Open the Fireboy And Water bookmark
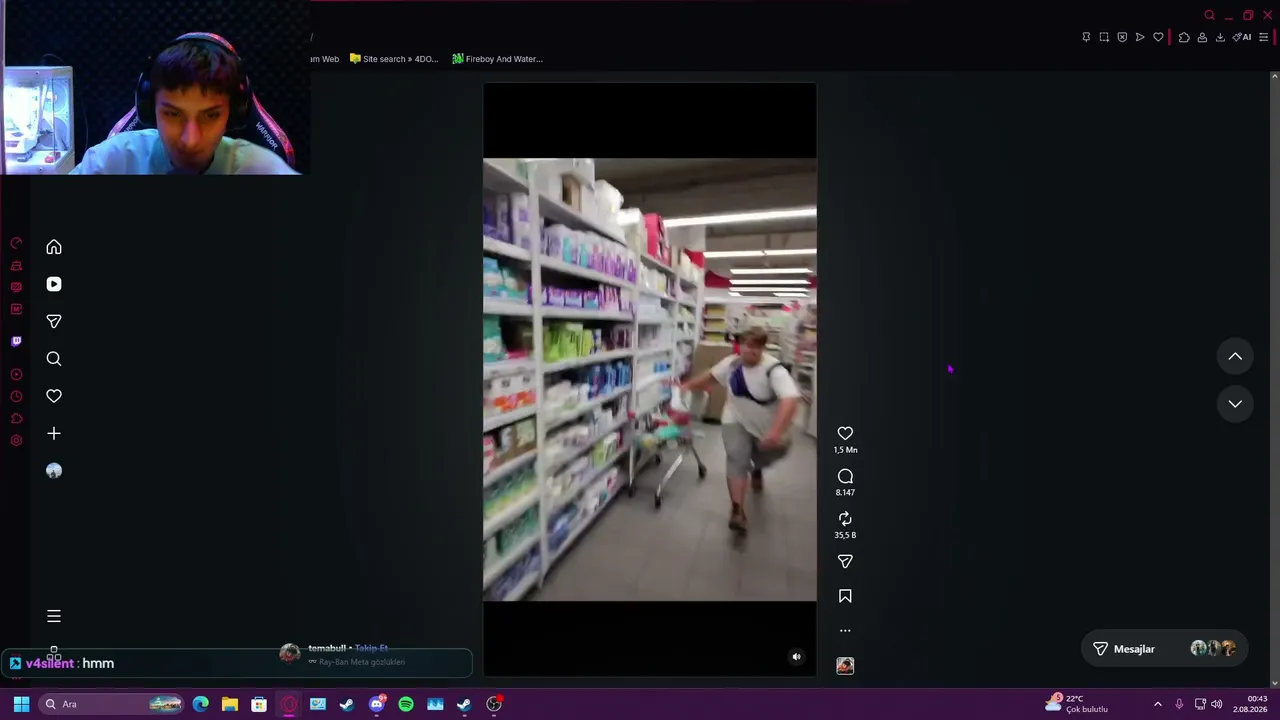The width and height of the screenshot is (1280, 720). coord(497,59)
